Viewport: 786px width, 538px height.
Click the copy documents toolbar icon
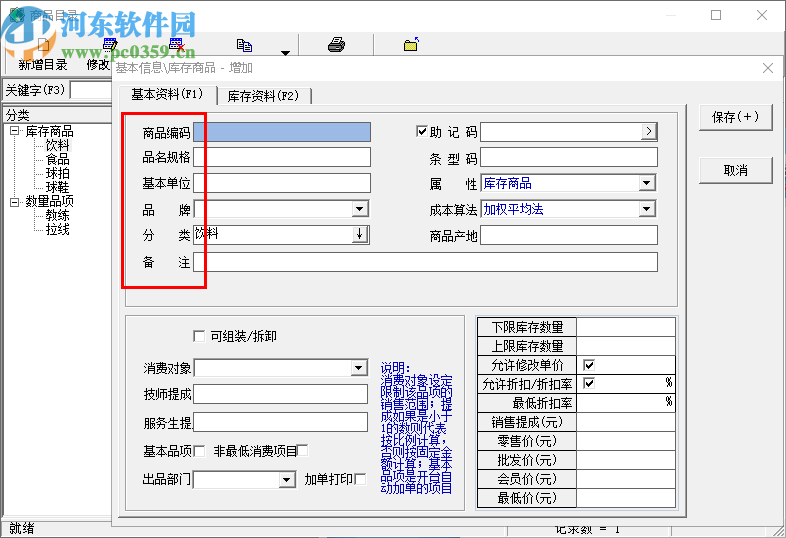(x=244, y=45)
